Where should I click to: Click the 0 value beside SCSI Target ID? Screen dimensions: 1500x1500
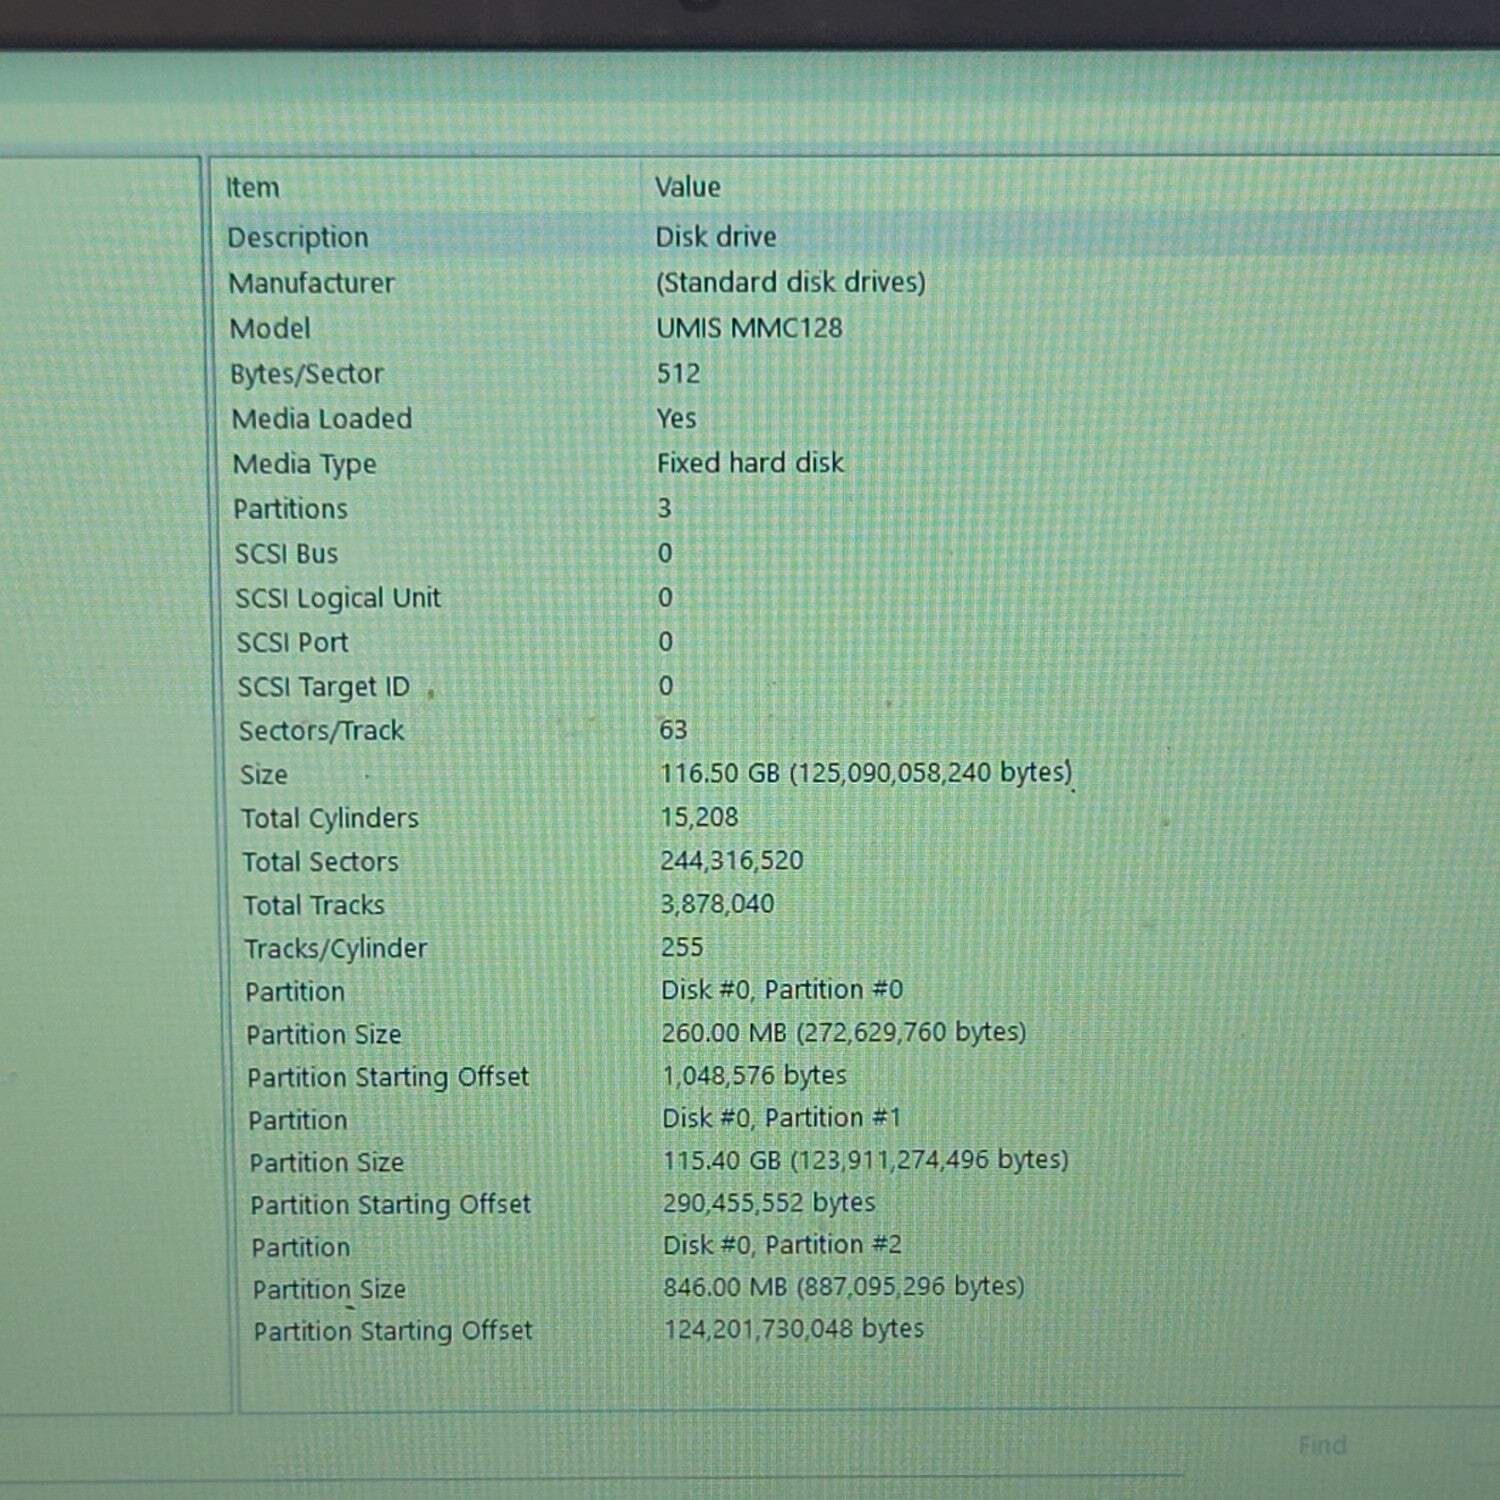pyautogui.click(x=666, y=686)
